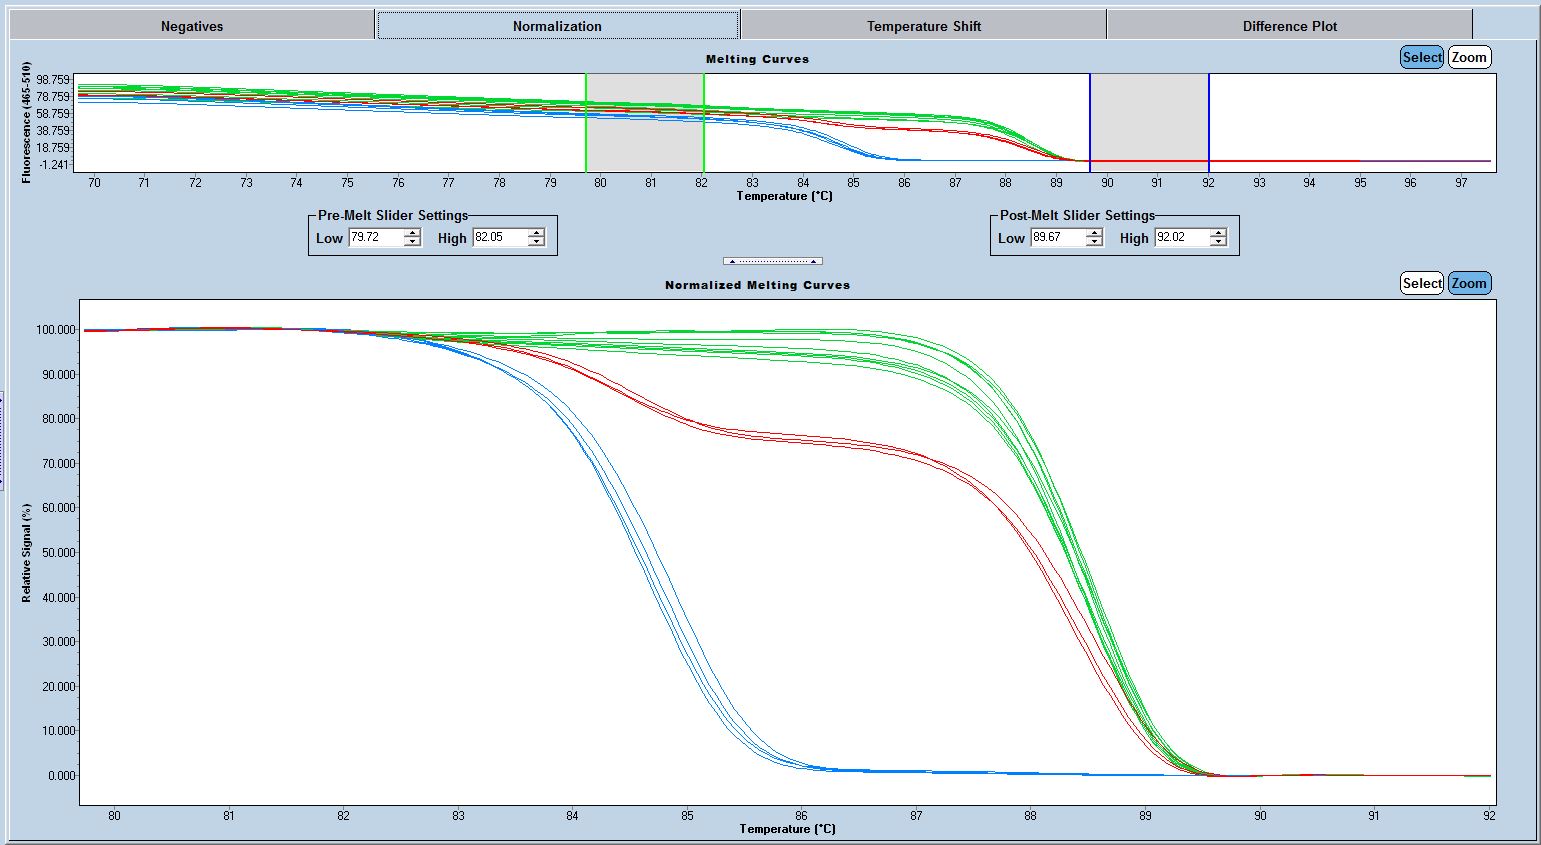Activate Select mode for Melting Curves chart
1541x845 pixels.
1421,57
